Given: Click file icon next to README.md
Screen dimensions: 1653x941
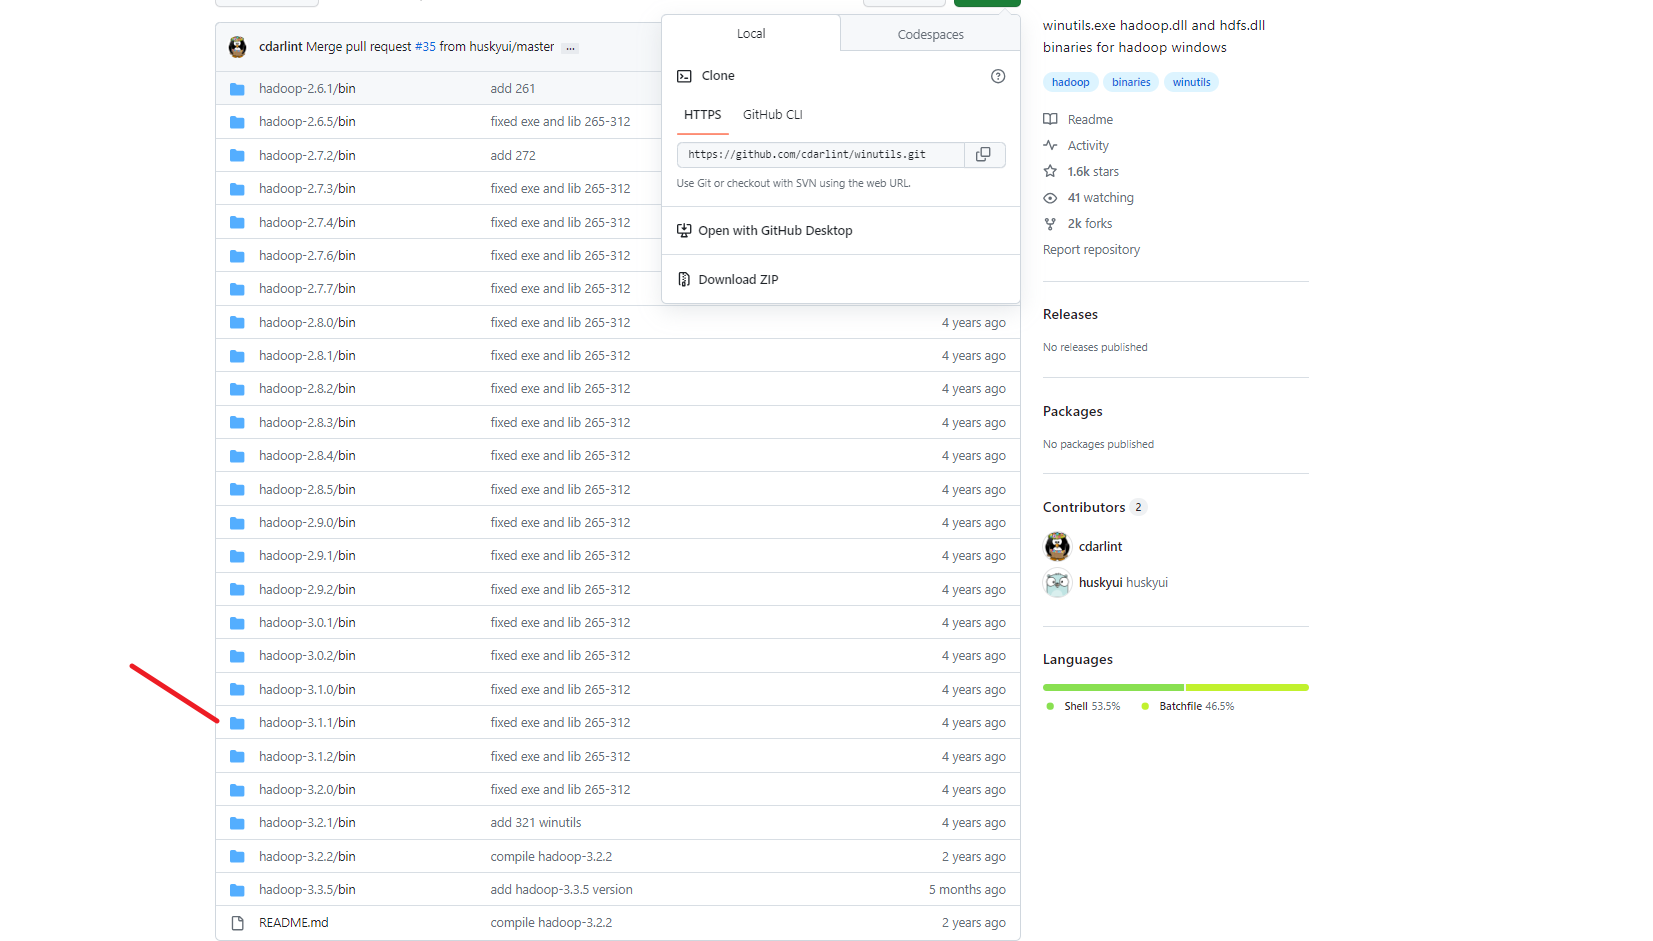Looking at the screenshot, I should point(237,923).
